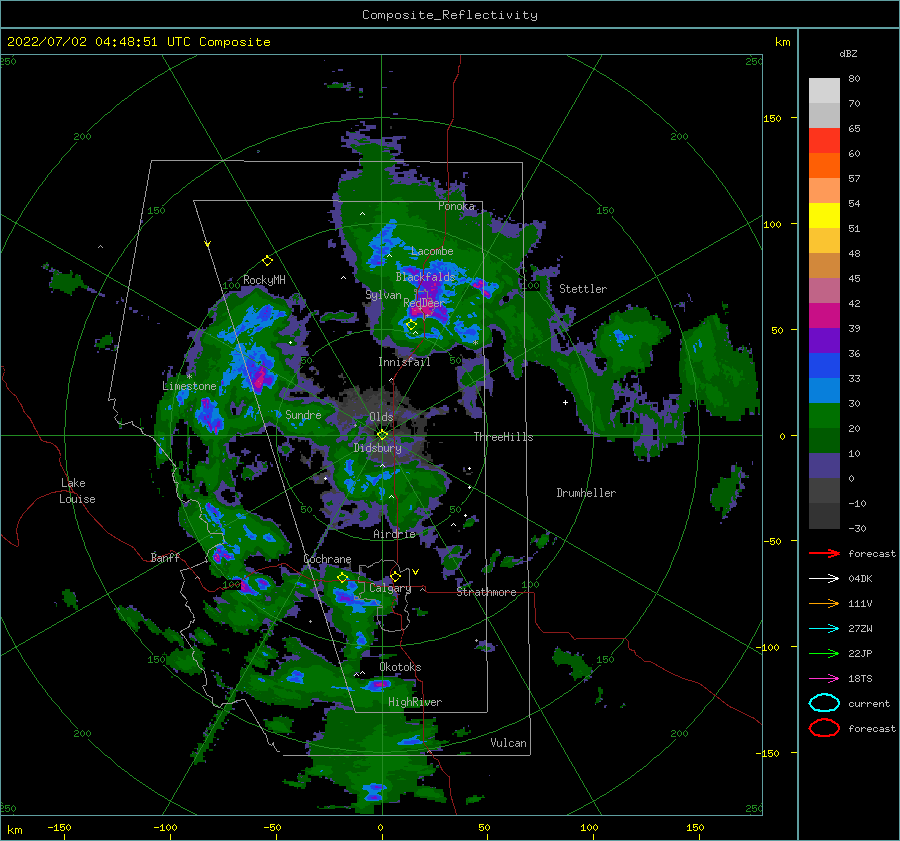Click the dBZ legend heading

(x=848, y=53)
